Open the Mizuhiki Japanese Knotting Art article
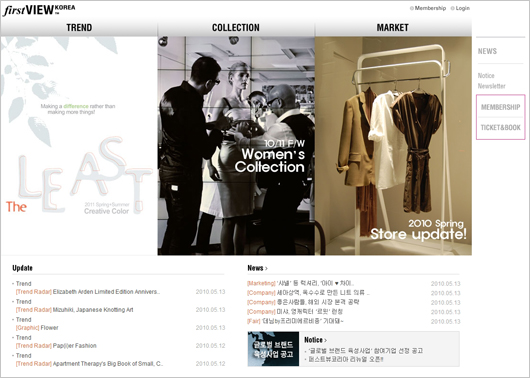The height and width of the screenshot is (378, 530). pos(93,310)
